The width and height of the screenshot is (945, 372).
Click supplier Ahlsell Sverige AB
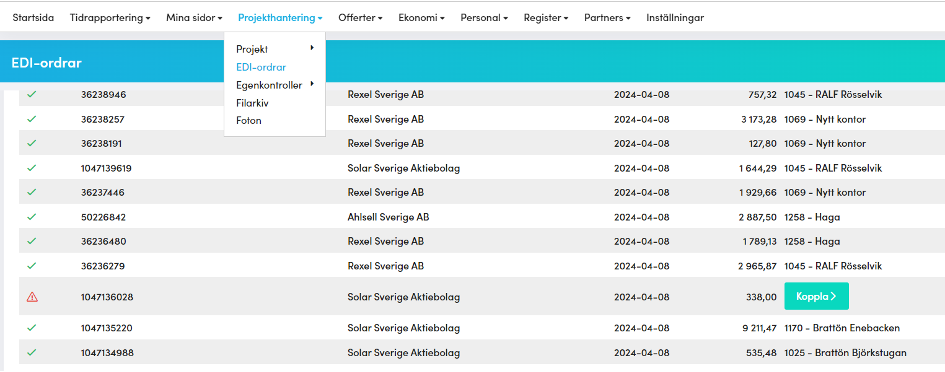[x=388, y=216]
